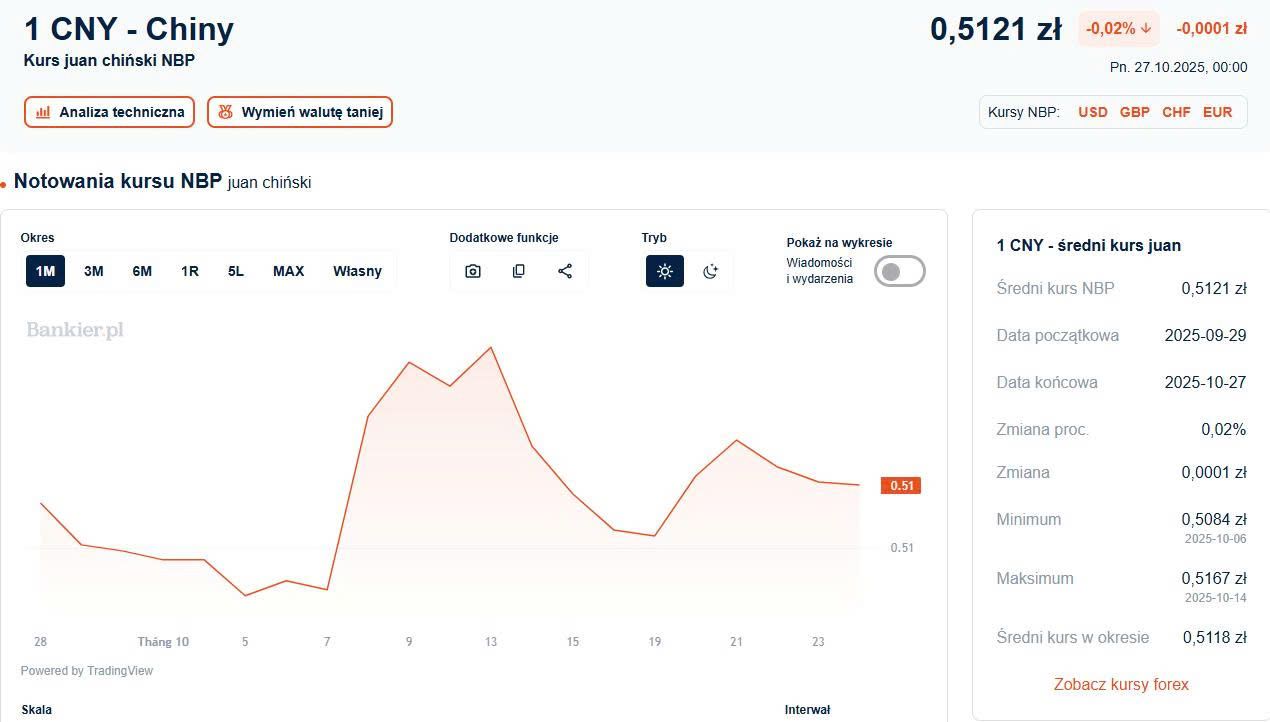Open USD NBP rate link
The height and width of the screenshot is (722, 1270).
[x=1092, y=112]
